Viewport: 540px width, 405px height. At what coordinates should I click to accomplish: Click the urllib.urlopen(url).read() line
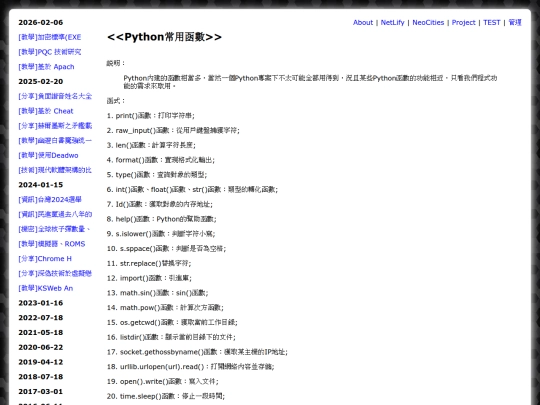pos(190,367)
